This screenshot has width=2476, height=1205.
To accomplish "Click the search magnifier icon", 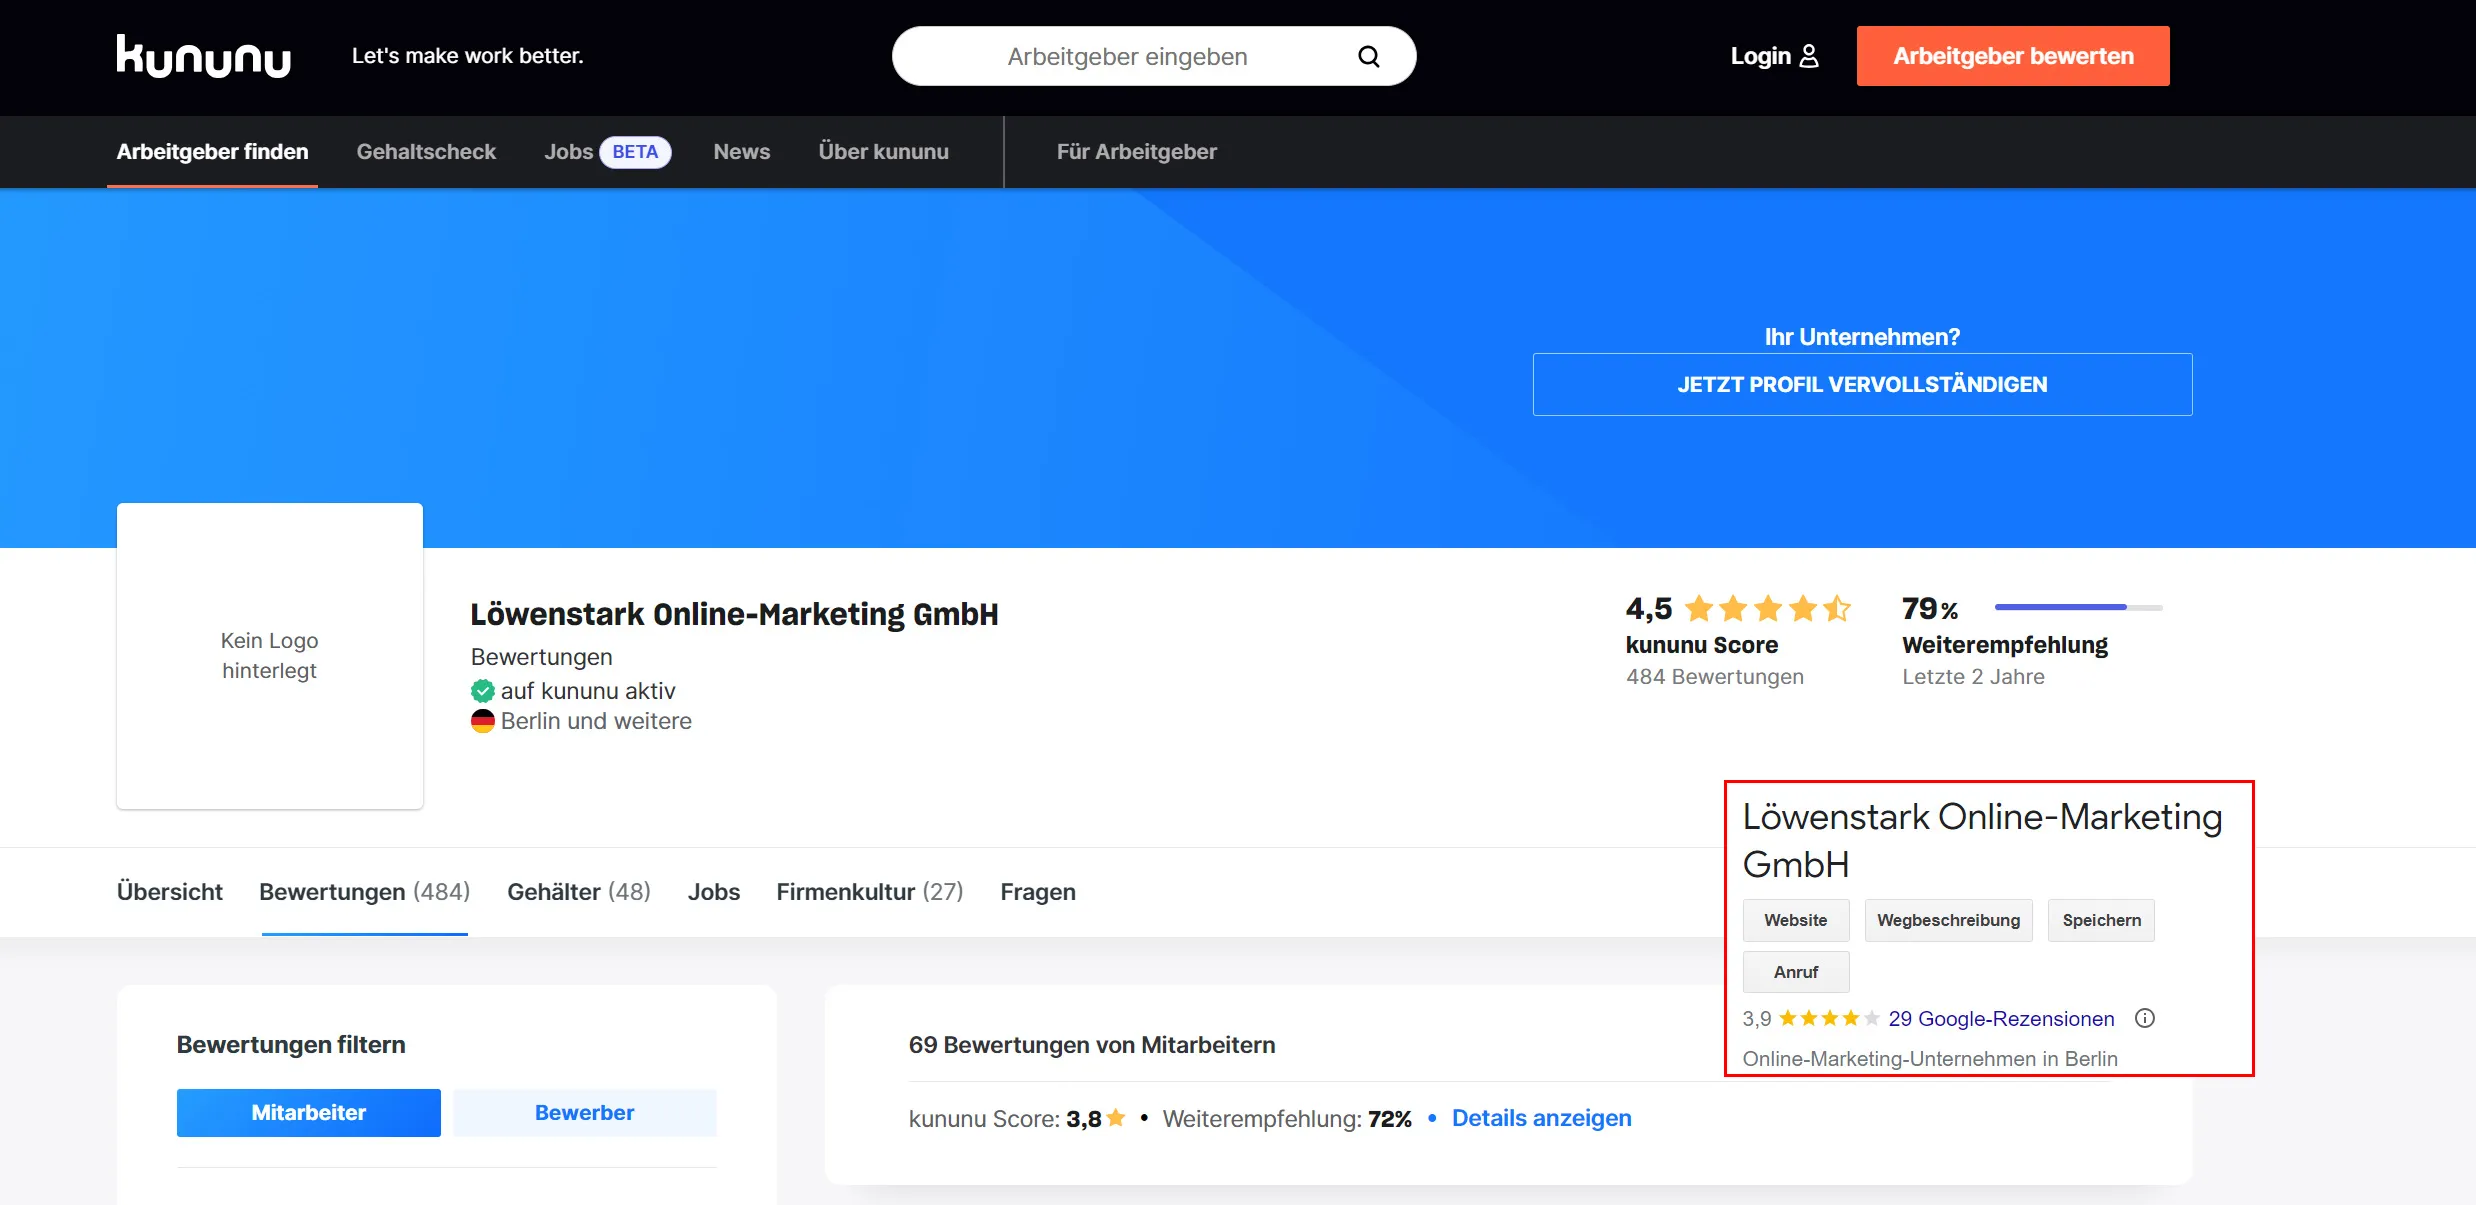I will [1369, 57].
